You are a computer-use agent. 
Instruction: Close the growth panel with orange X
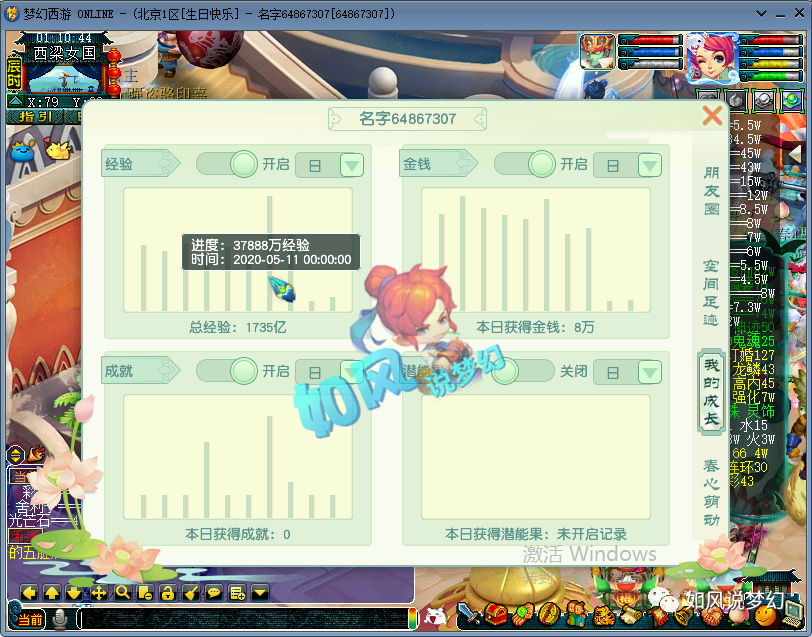(x=712, y=116)
